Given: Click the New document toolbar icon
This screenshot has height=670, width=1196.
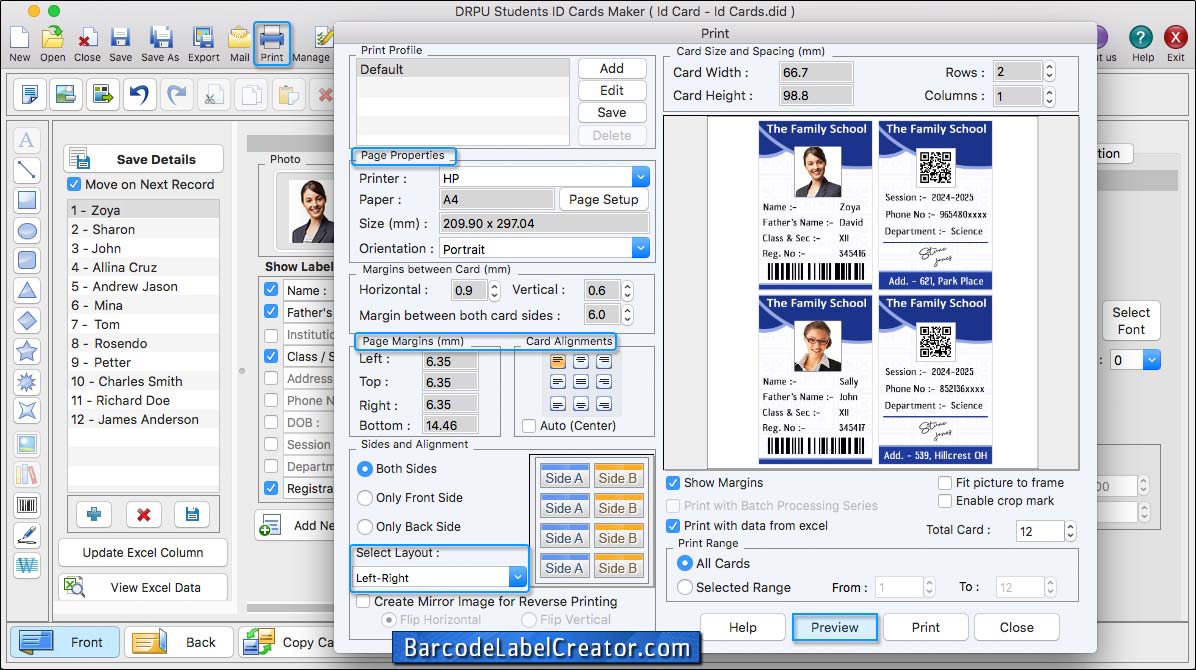Looking at the screenshot, I should tap(19, 43).
